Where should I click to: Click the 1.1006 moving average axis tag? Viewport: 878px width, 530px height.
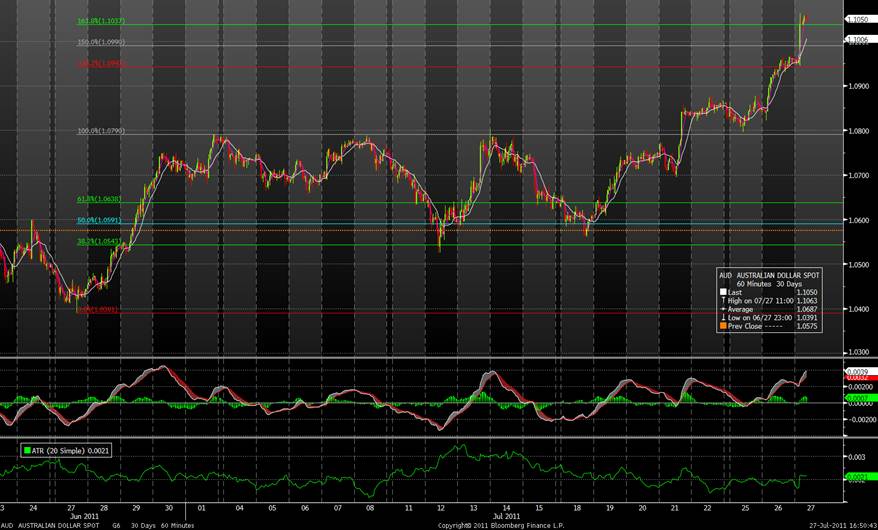click(856, 39)
